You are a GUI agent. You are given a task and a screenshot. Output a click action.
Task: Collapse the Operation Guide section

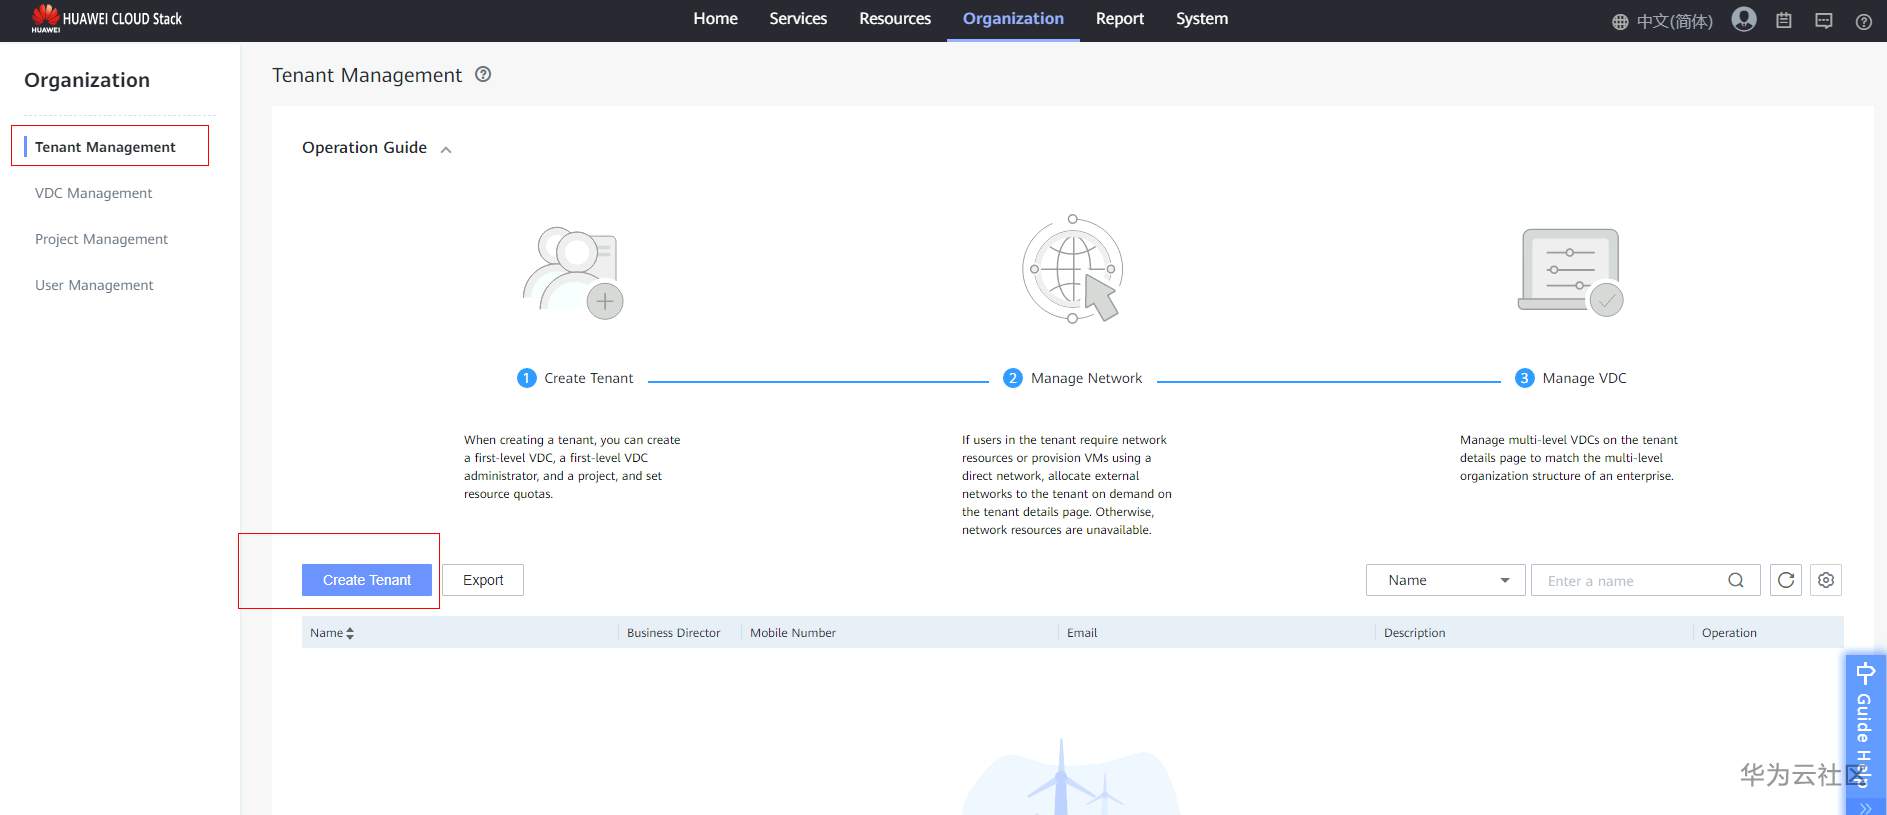pyautogui.click(x=446, y=149)
